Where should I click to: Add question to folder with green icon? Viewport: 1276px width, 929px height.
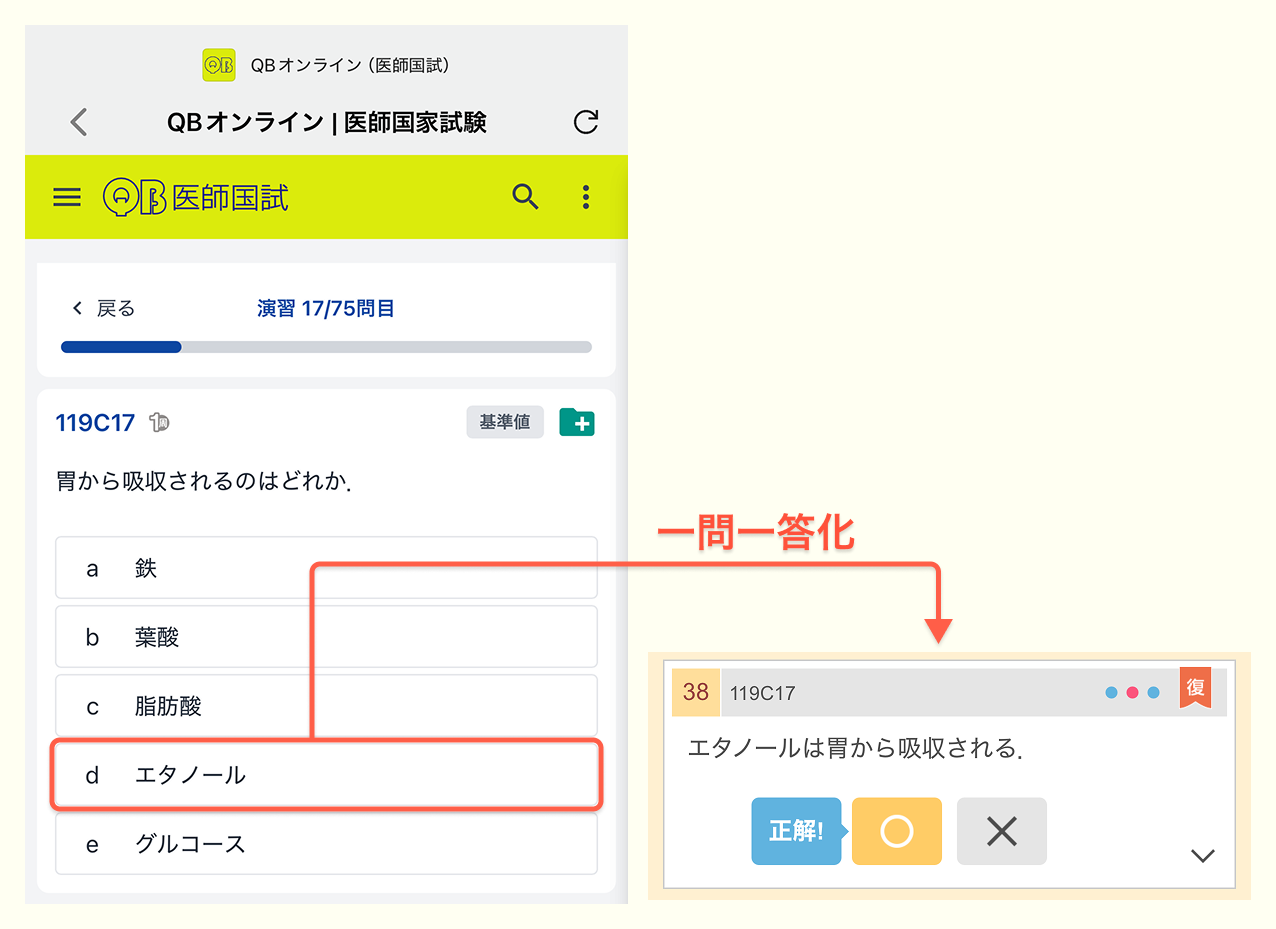point(577,423)
